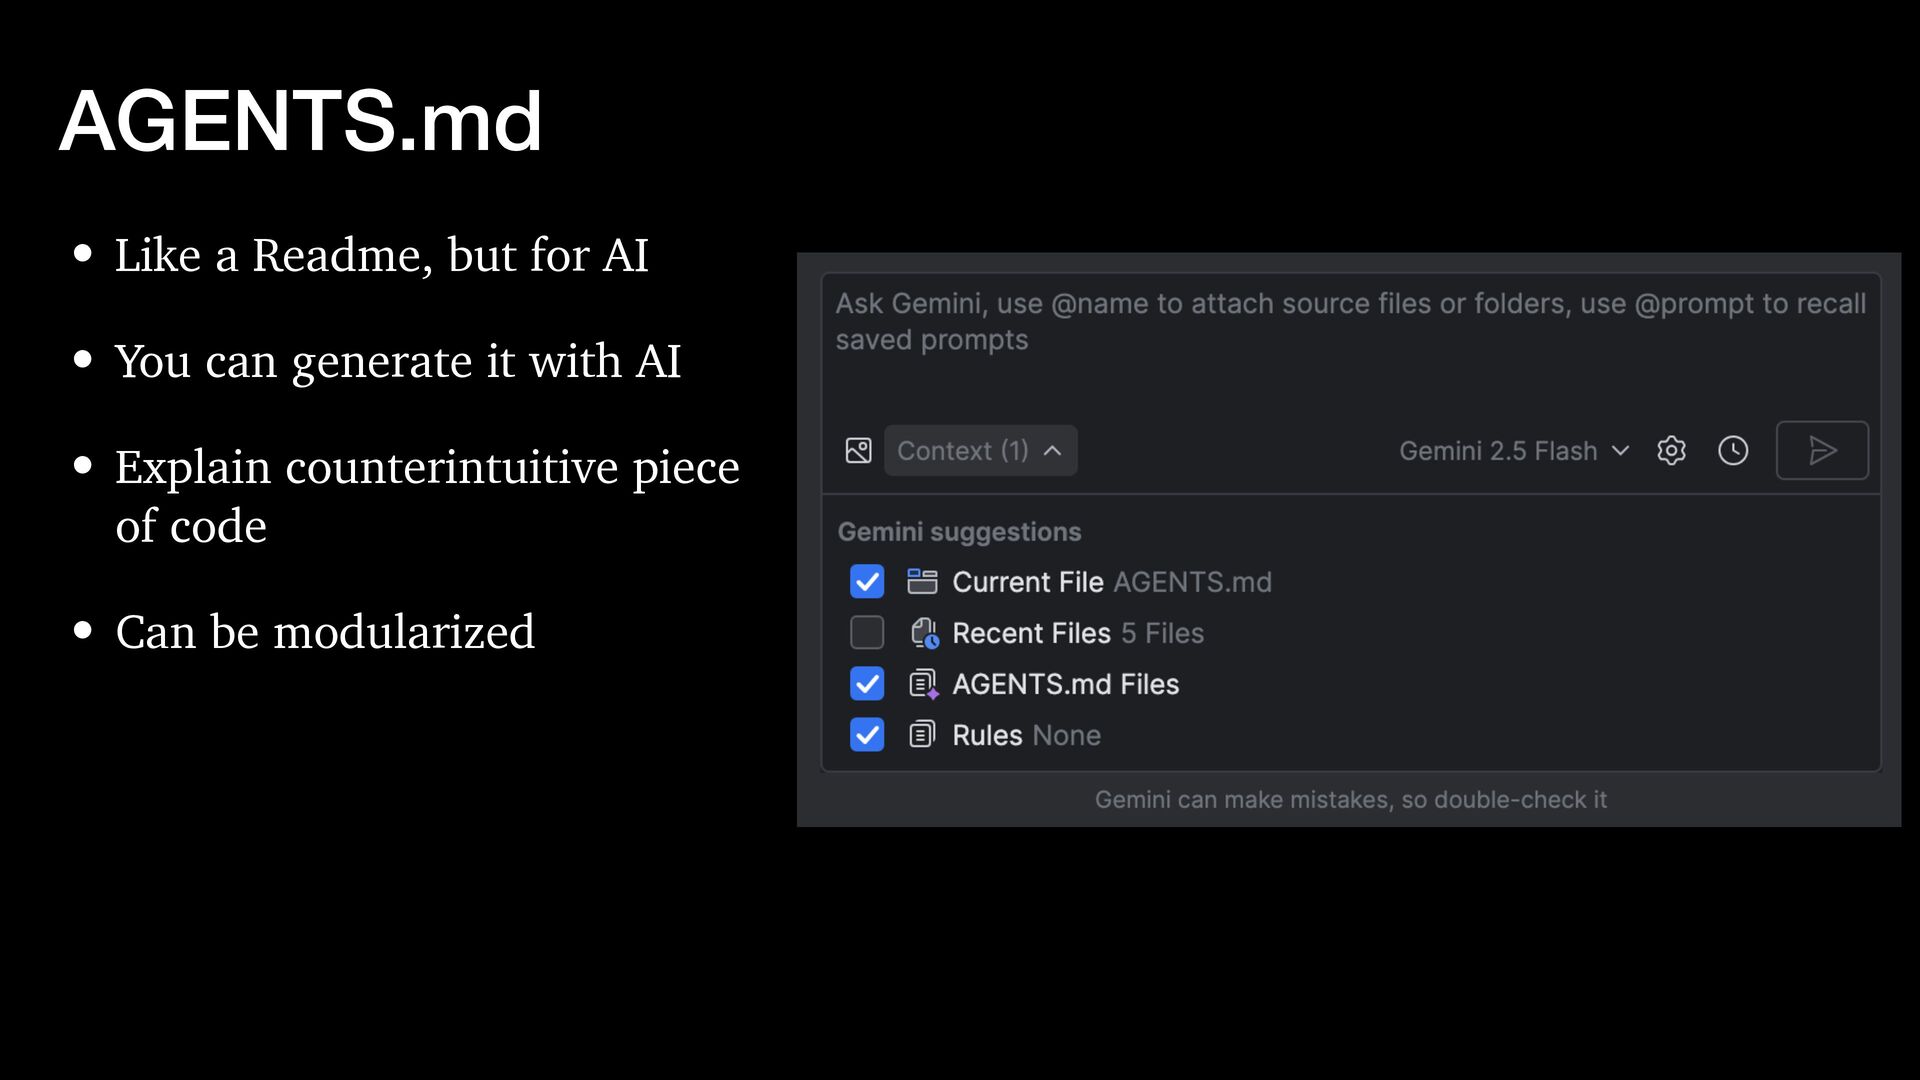Click the chevron beside Gemini 2.5 Flash
Screen dimensions: 1920x1080
(1621, 451)
